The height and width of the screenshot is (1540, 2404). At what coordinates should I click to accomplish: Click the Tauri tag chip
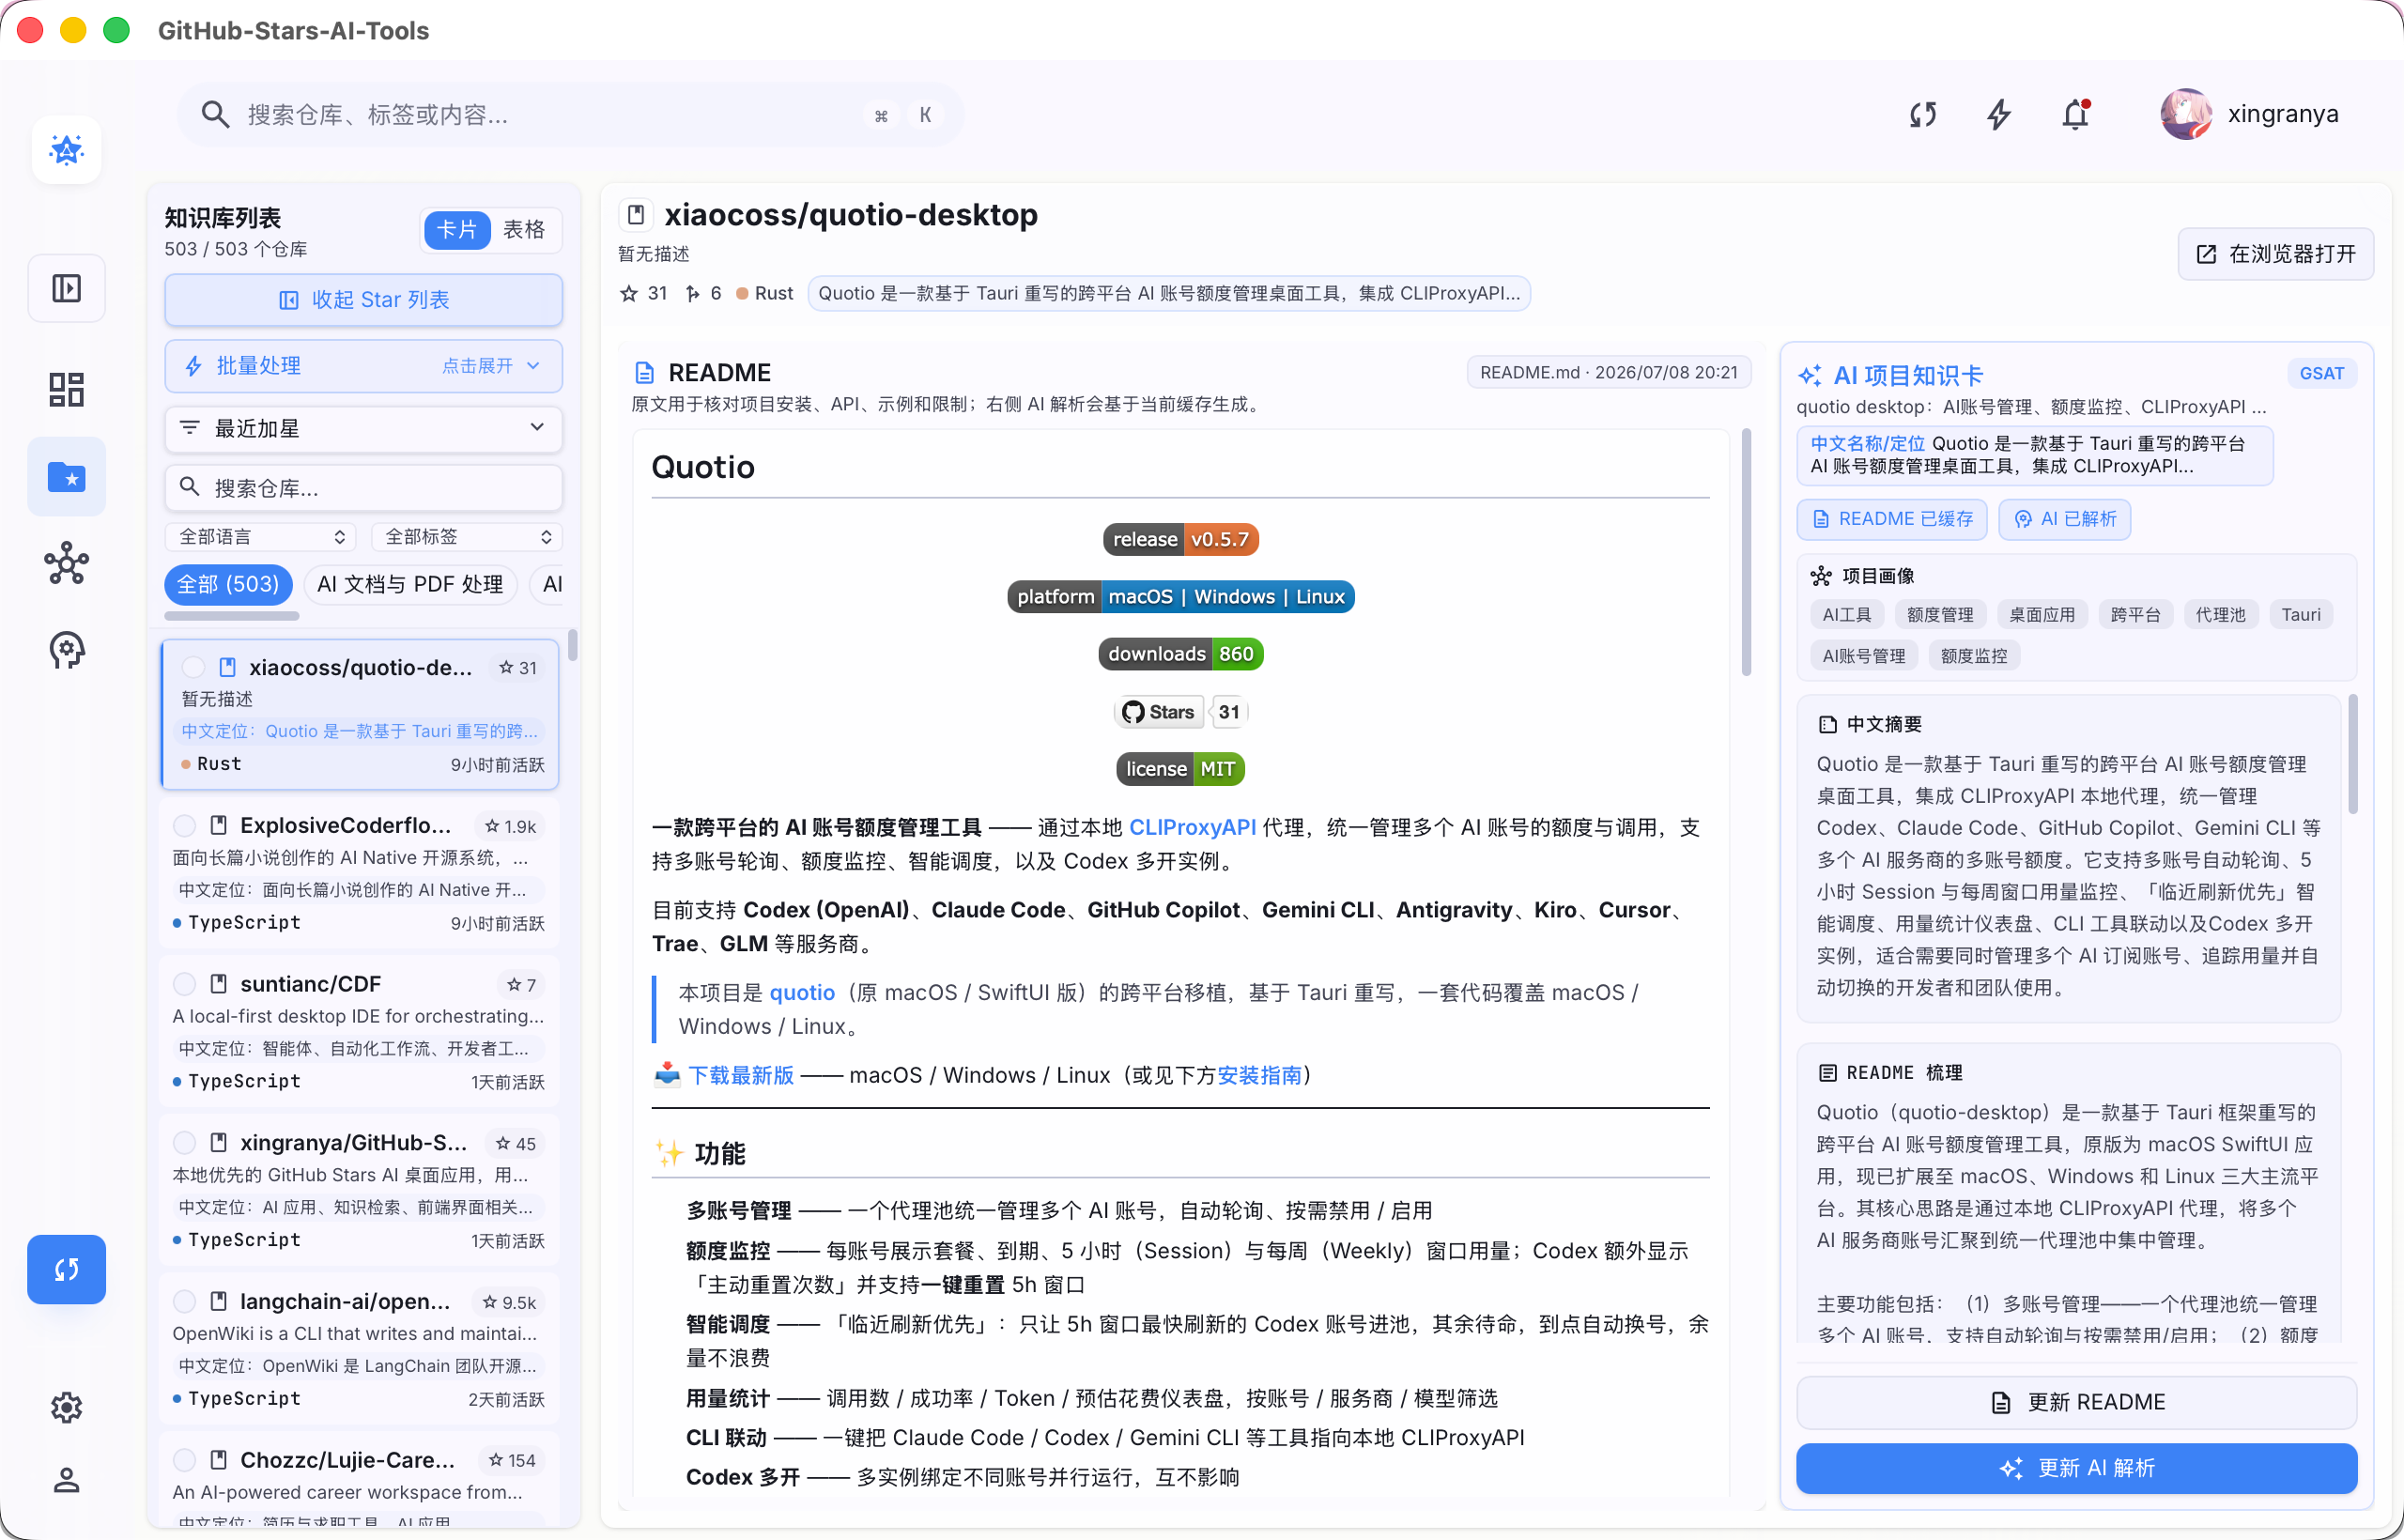pos(2300,615)
